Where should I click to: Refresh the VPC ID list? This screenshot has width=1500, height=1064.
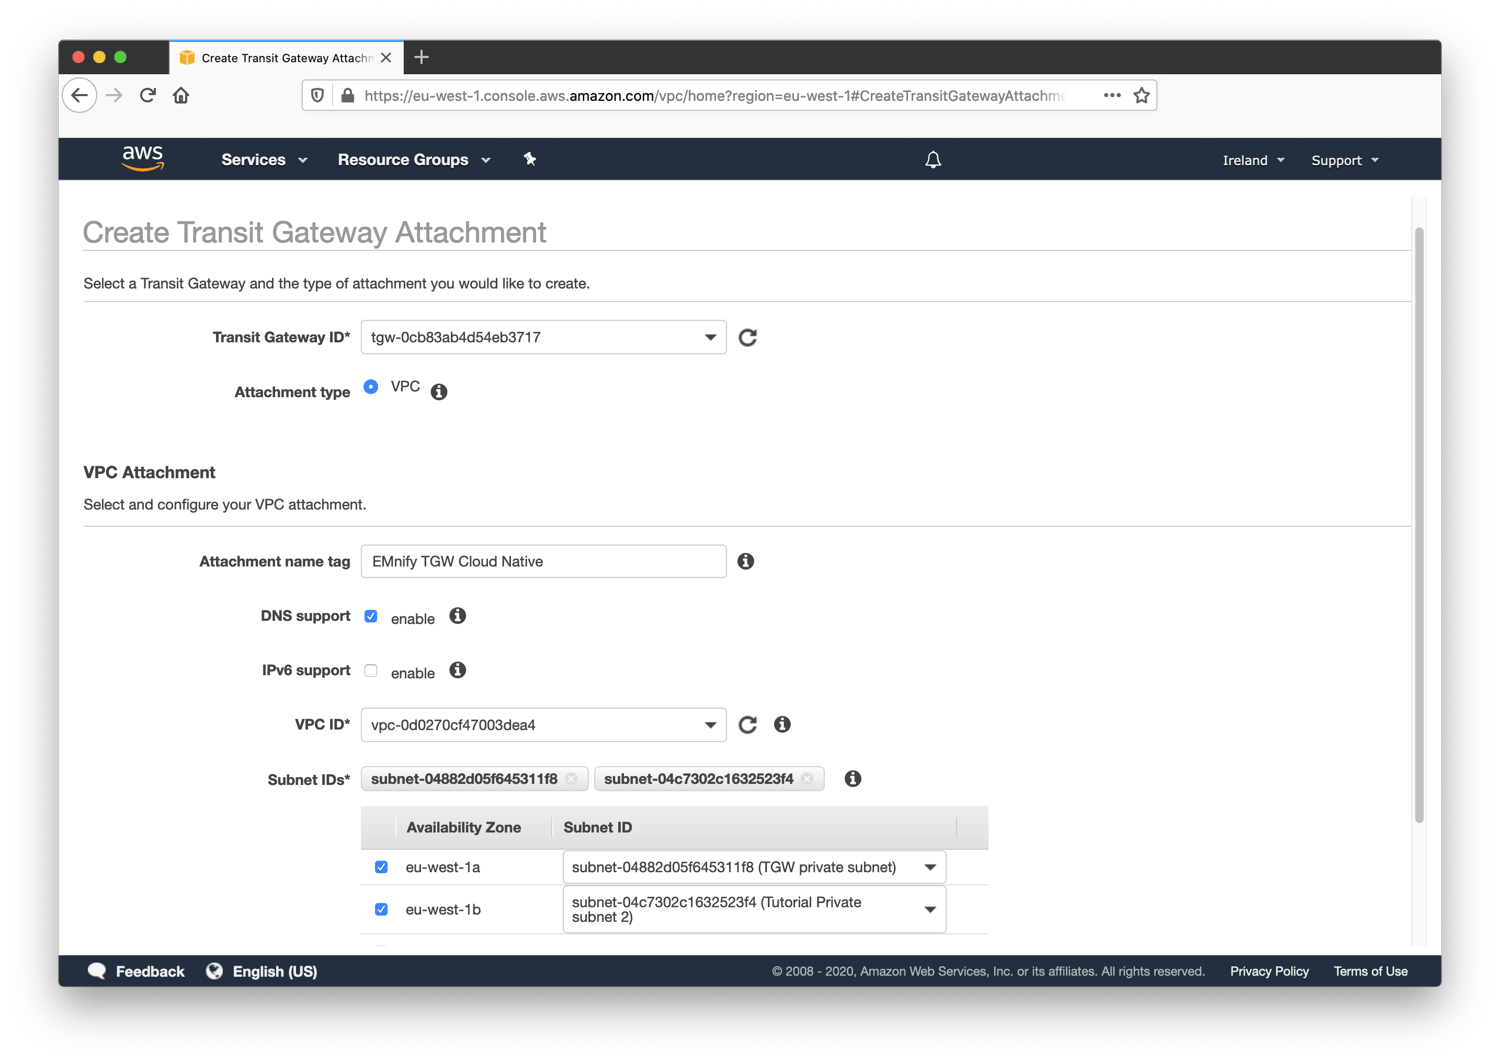pyautogui.click(x=747, y=724)
